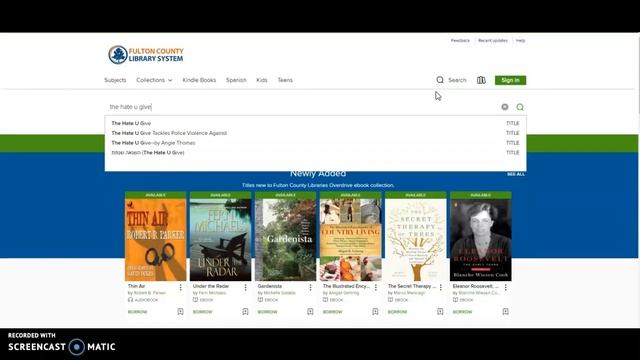Click the Fulton County Library System logo

pos(146,55)
